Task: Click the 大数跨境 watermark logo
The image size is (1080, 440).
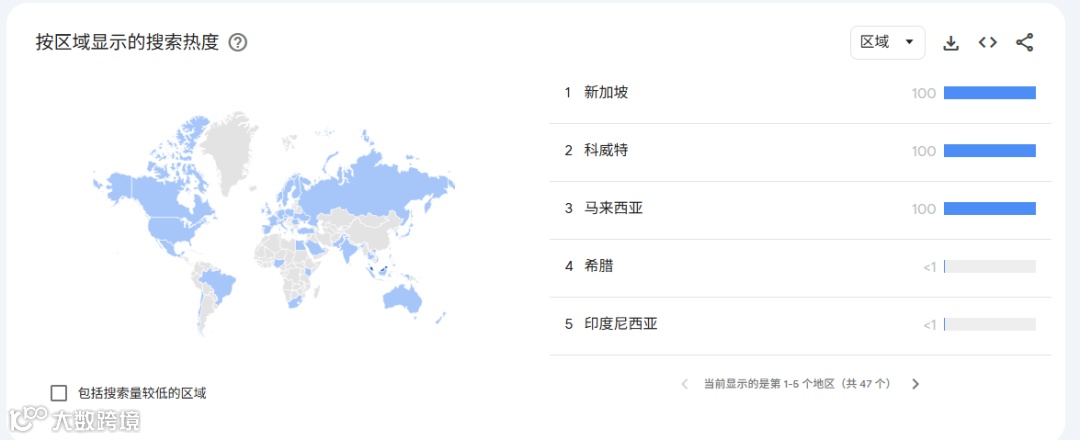Action: pyautogui.click(x=75, y=420)
